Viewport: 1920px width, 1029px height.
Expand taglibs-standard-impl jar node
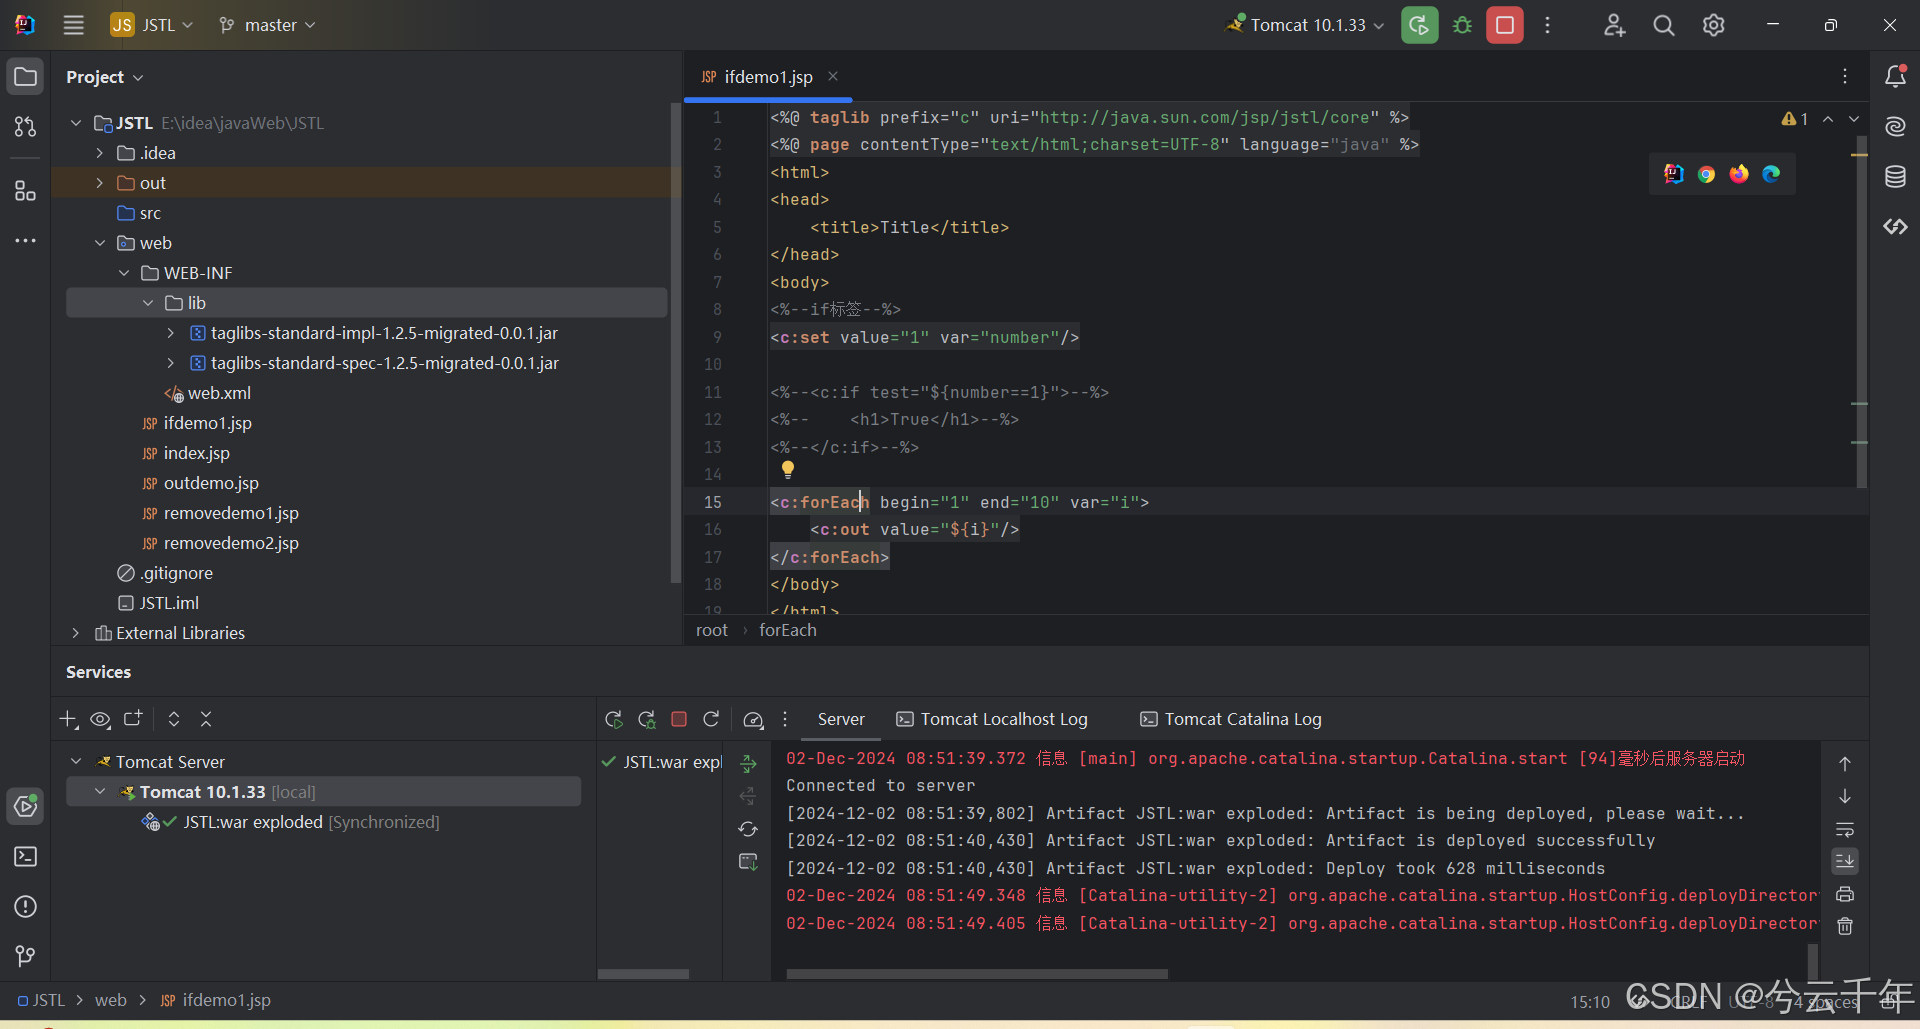point(170,333)
